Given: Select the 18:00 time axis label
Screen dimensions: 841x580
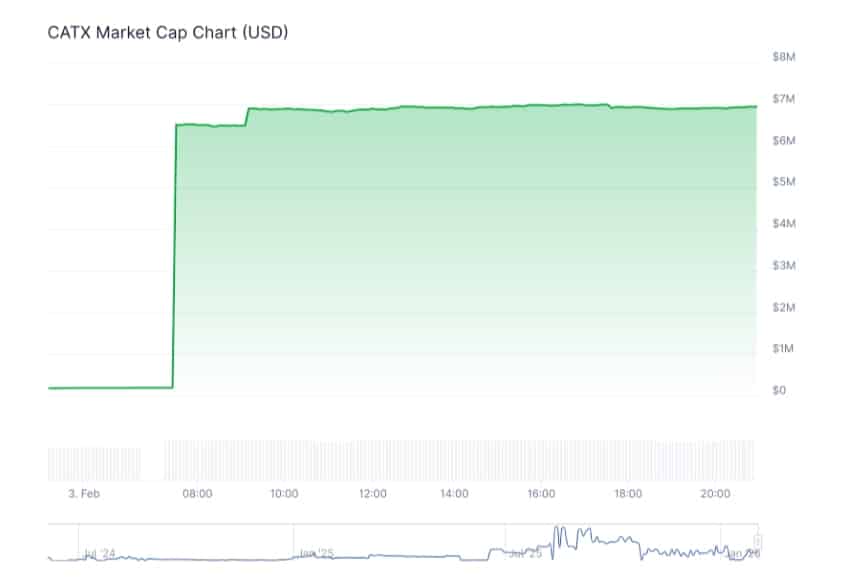Looking at the screenshot, I should tap(628, 494).
